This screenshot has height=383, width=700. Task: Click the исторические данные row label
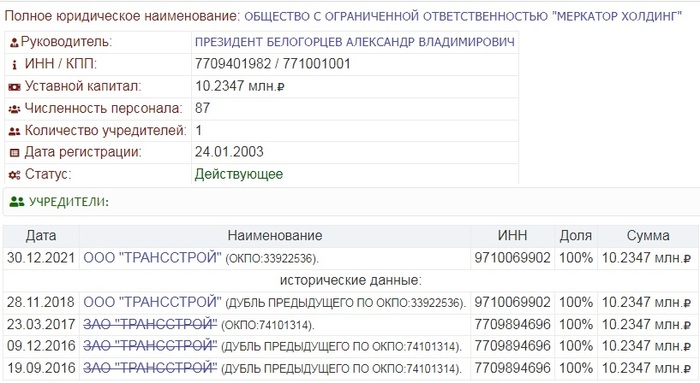tap(350, 280)
